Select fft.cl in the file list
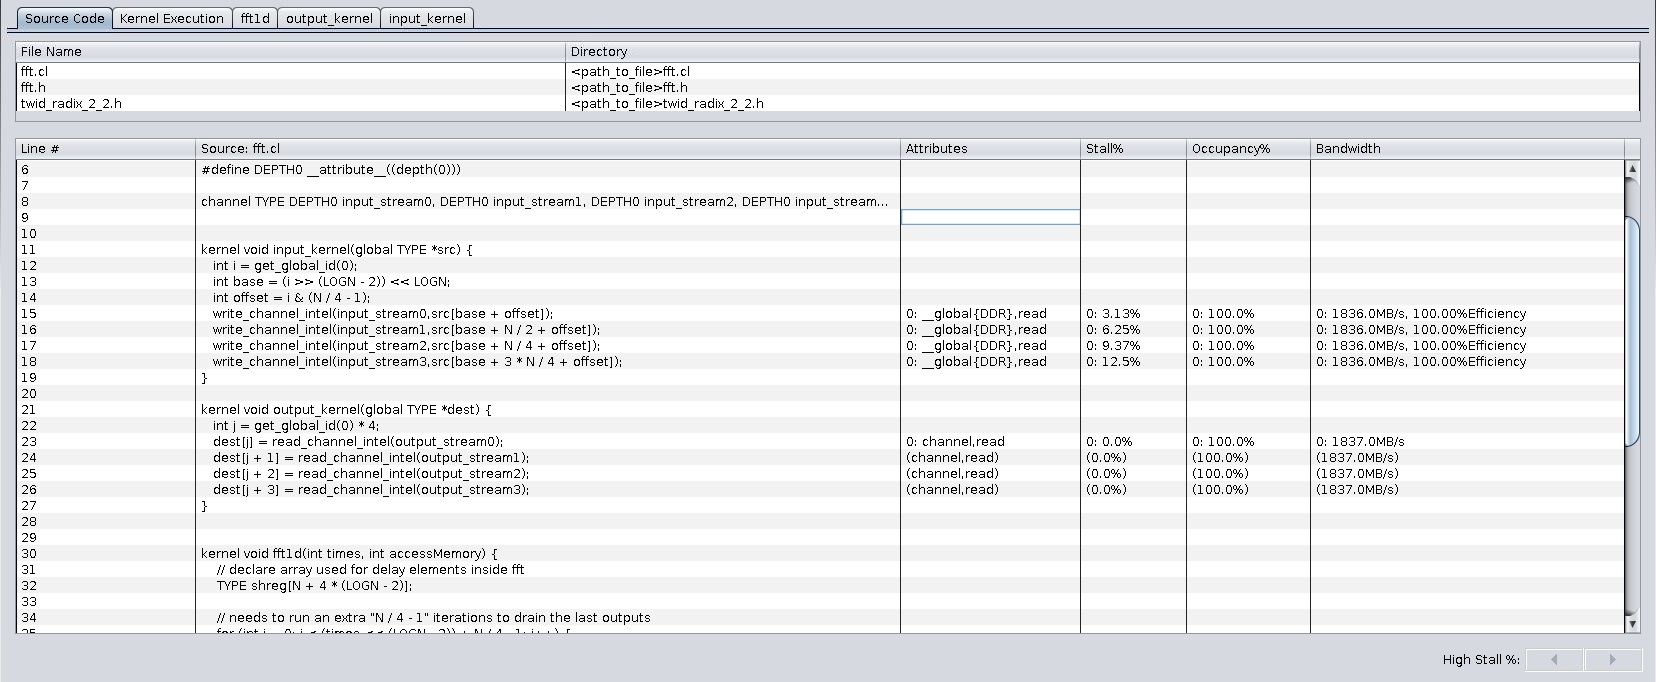This screenshot has width=1656, height=682. [x=35, y=71]
